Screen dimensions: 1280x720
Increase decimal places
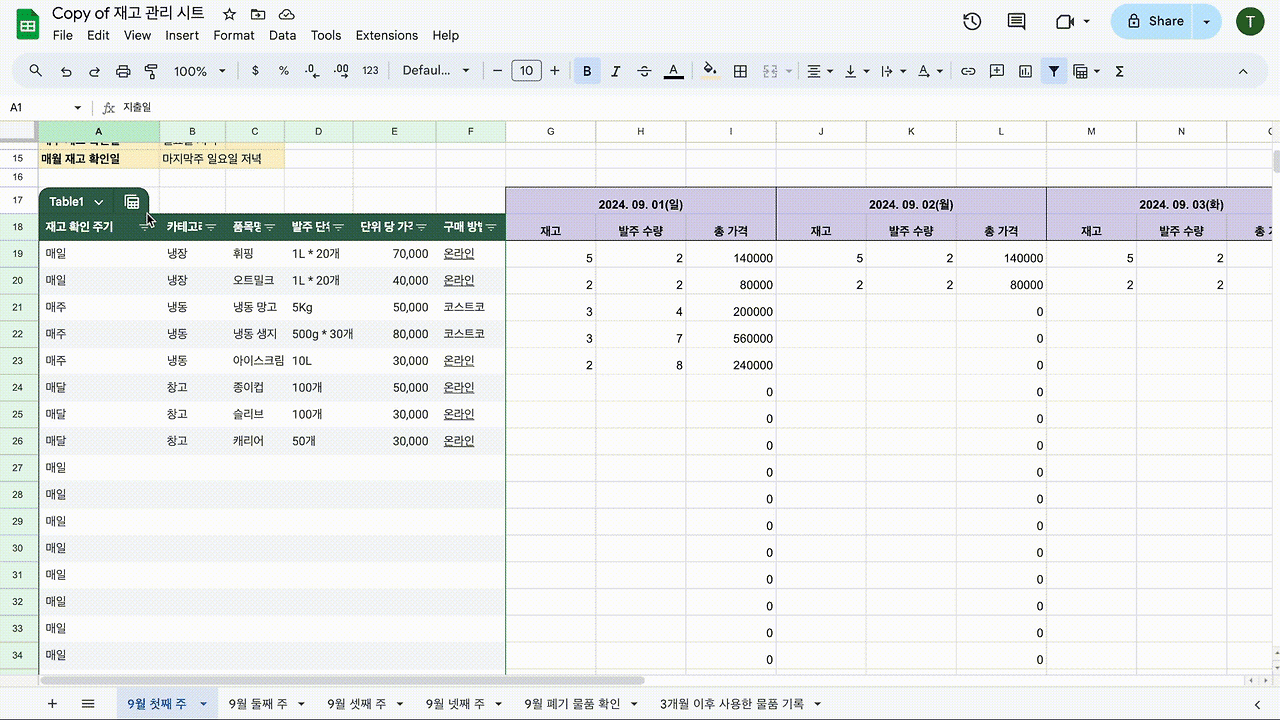341,71
